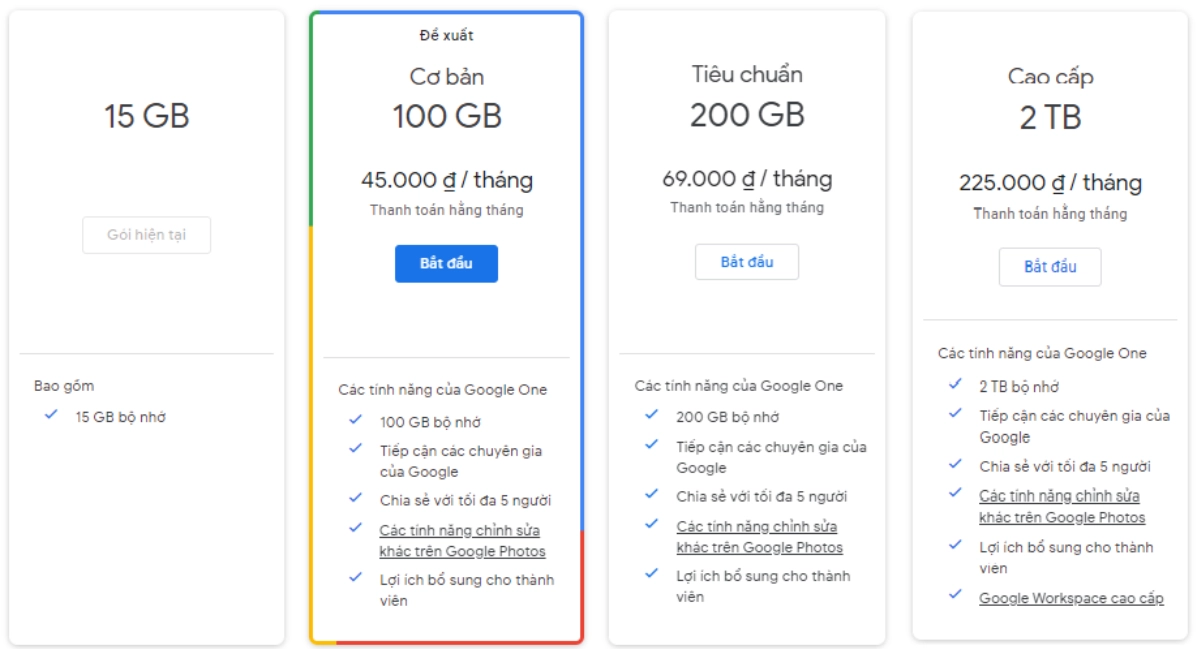Click the "45.000 đ / tháng" price label
This screenshot has height=649, width=1200.
(x=448, y=180)
